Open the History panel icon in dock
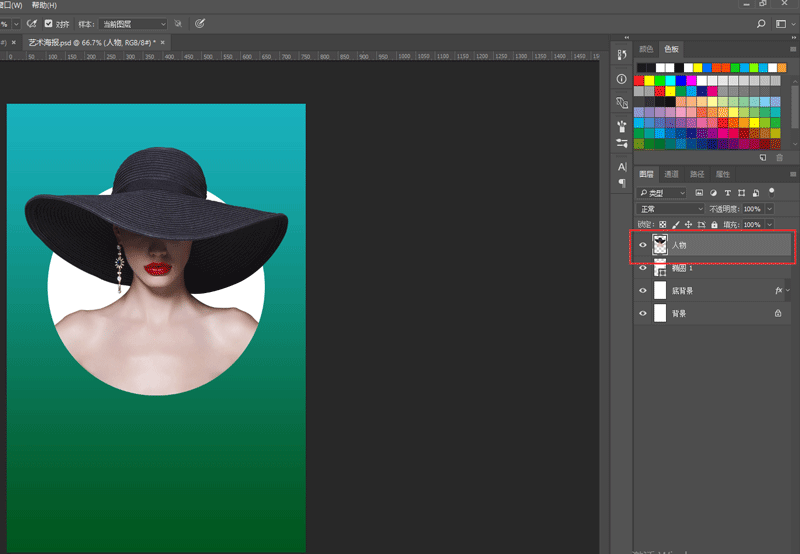 click(621, 55)
